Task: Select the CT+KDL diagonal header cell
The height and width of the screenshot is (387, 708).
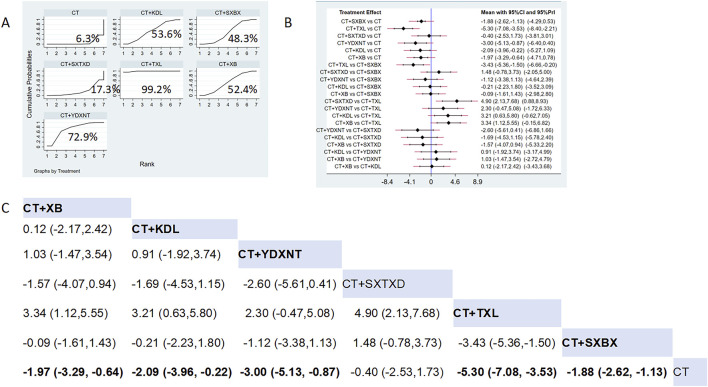Action: pyautogui.click(x=184, y=229)
